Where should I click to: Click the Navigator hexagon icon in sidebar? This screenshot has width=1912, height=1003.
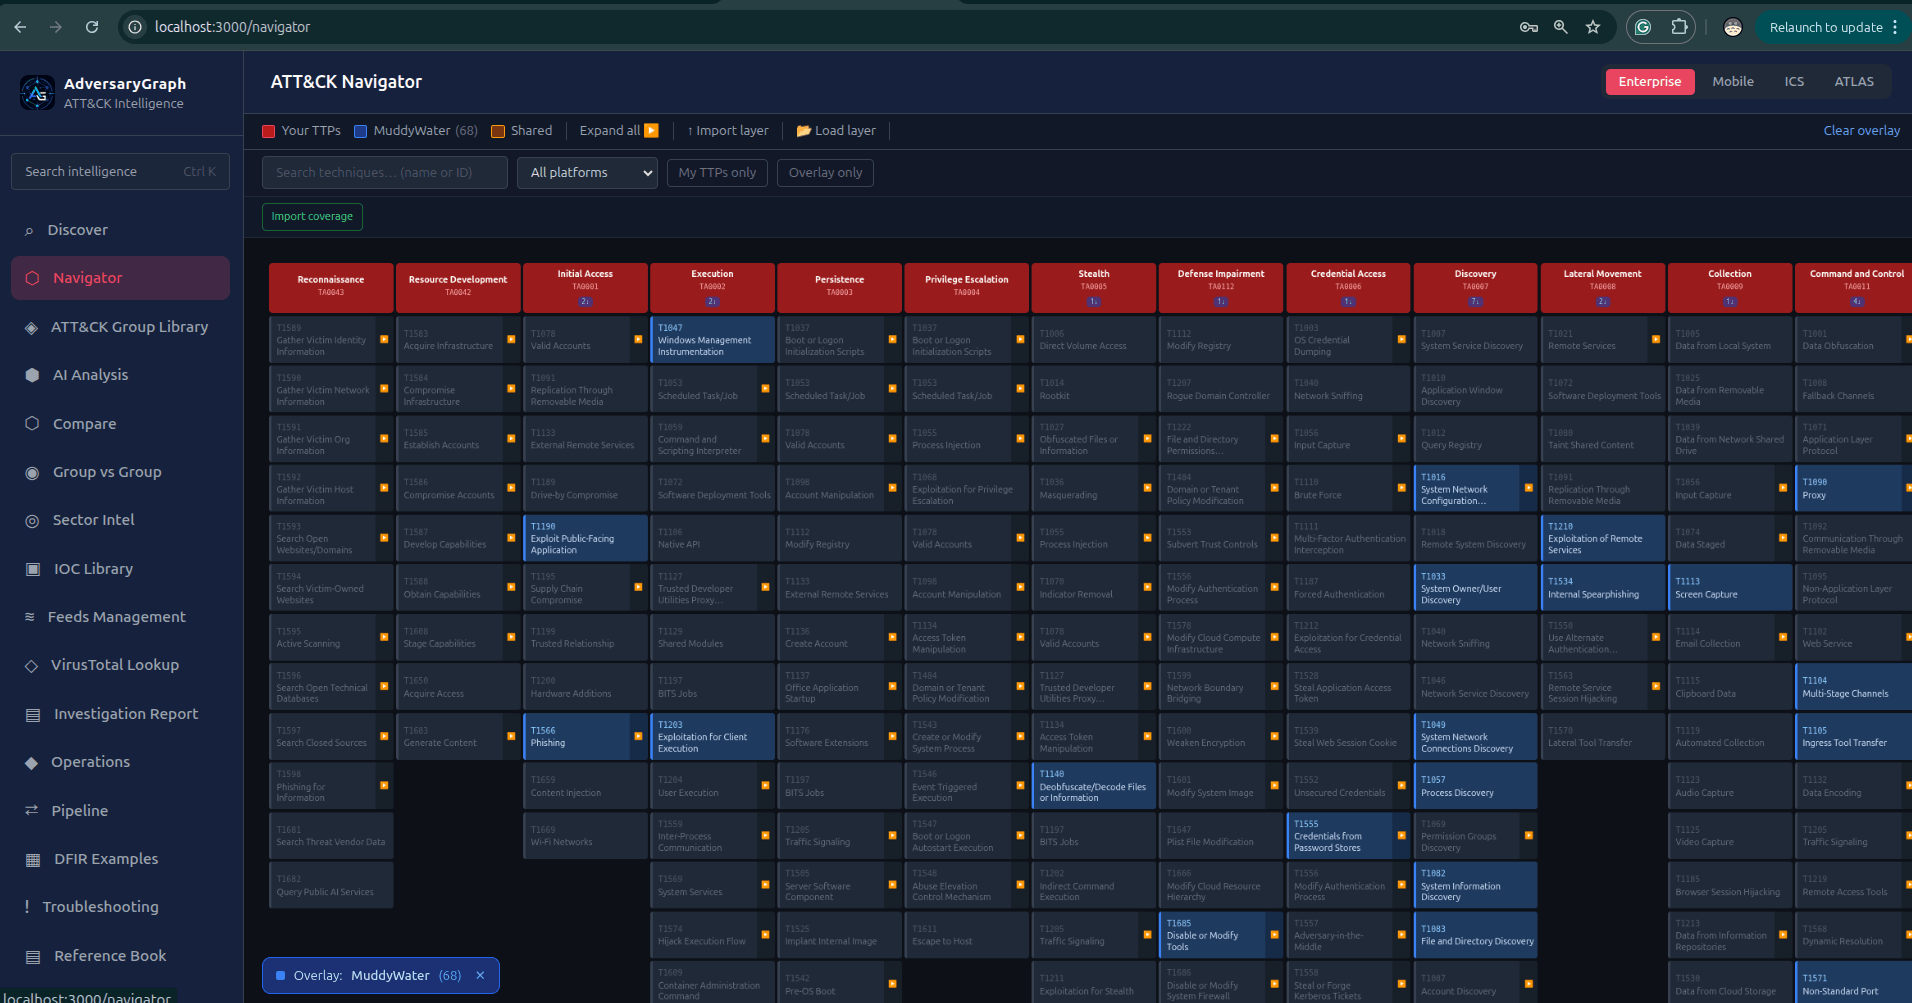tap(32, 278)
